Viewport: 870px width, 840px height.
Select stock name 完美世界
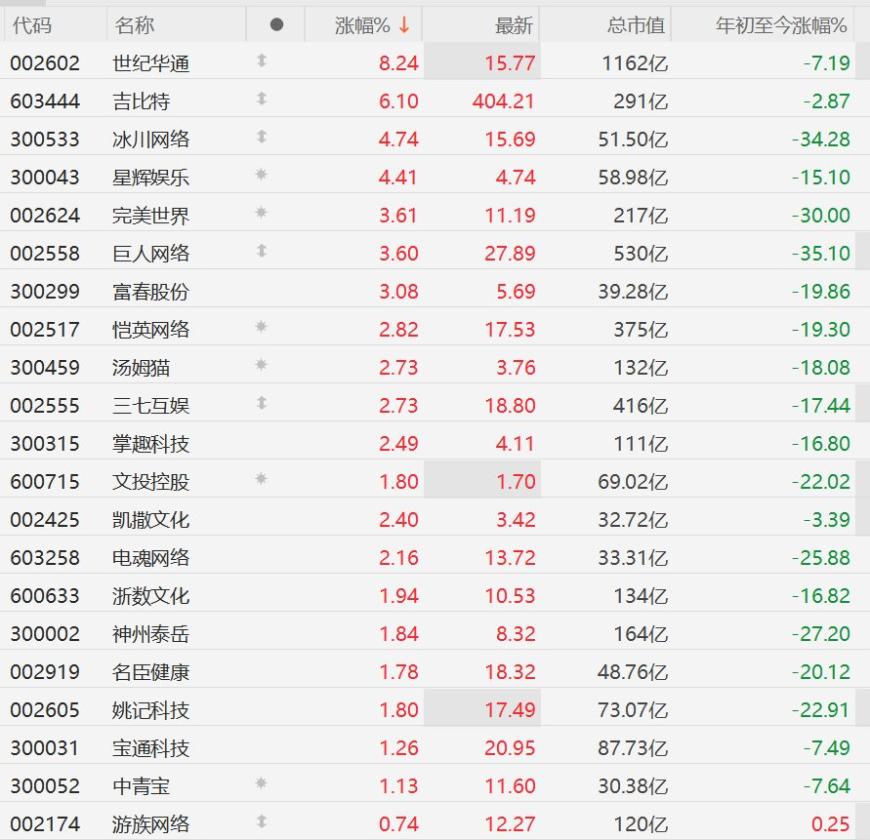click(151, 215)
